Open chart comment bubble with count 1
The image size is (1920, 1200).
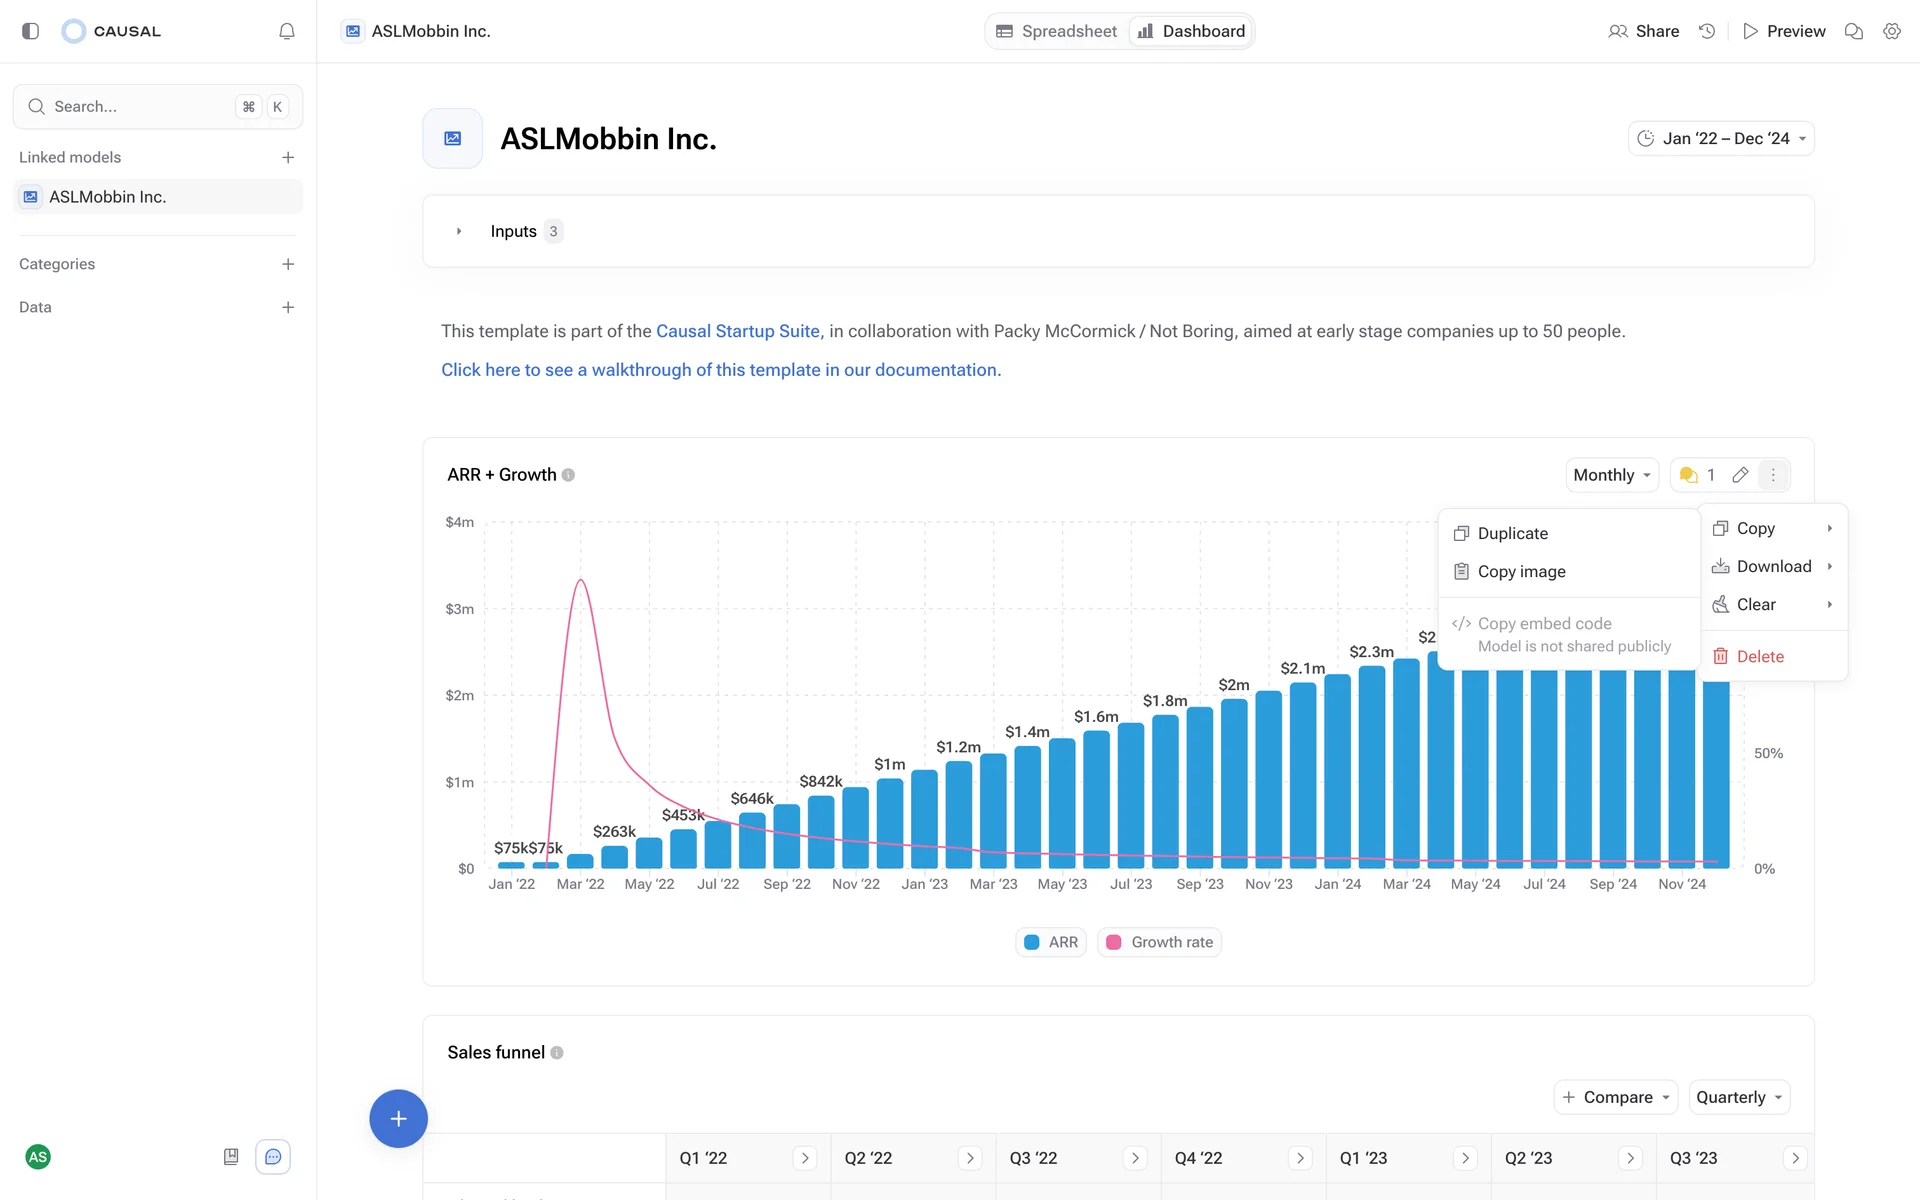(x=1697, y=475)
